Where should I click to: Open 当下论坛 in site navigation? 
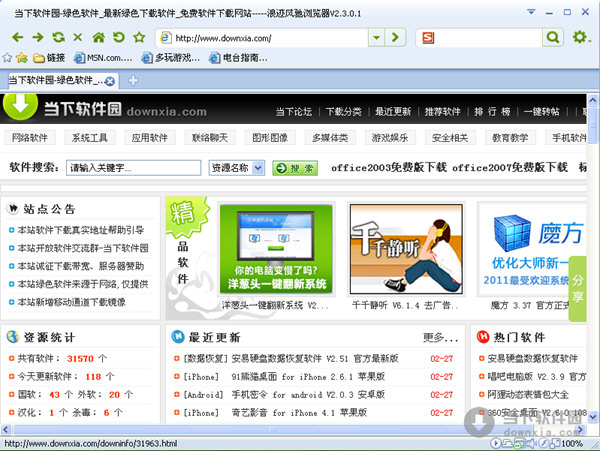coord(294,112)
